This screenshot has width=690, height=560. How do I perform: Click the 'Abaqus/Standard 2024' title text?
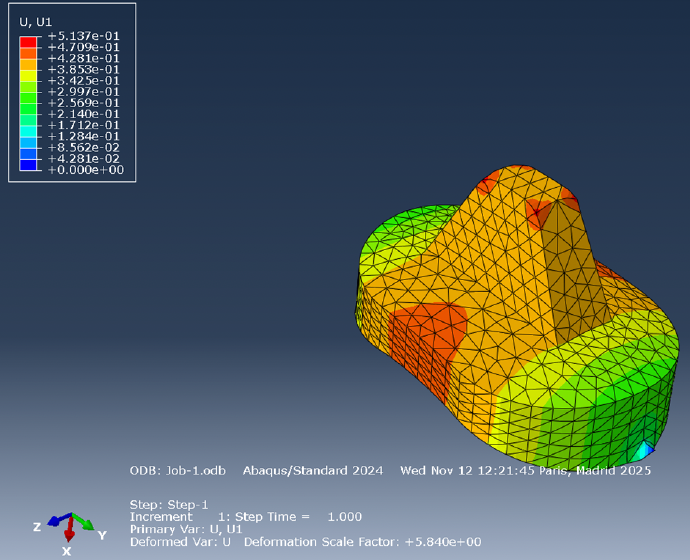tap(313, 471)
